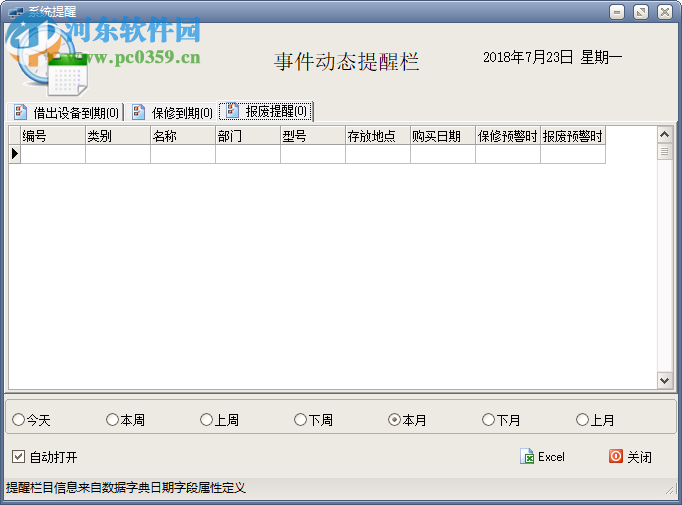Click the 保修到期 tab document icon
Image resolution: width=682 pixels, height=505 pixels.
(x=138, y=112)
